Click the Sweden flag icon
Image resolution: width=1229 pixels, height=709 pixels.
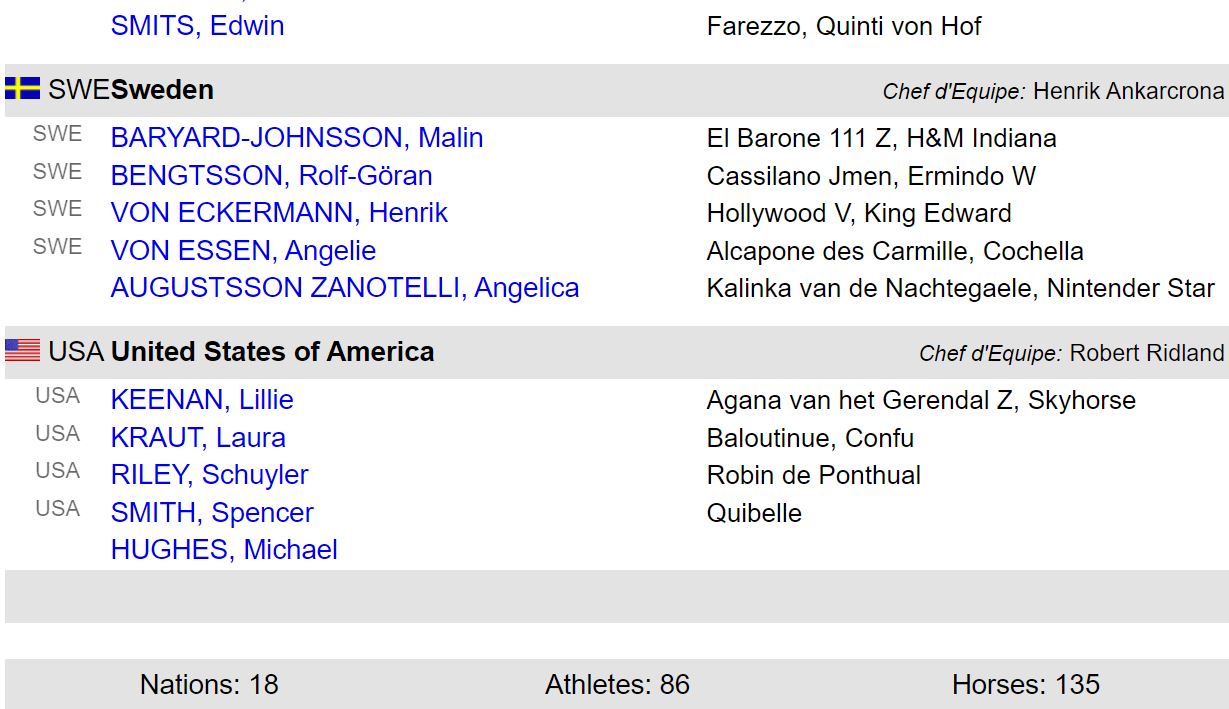[22, 89]
